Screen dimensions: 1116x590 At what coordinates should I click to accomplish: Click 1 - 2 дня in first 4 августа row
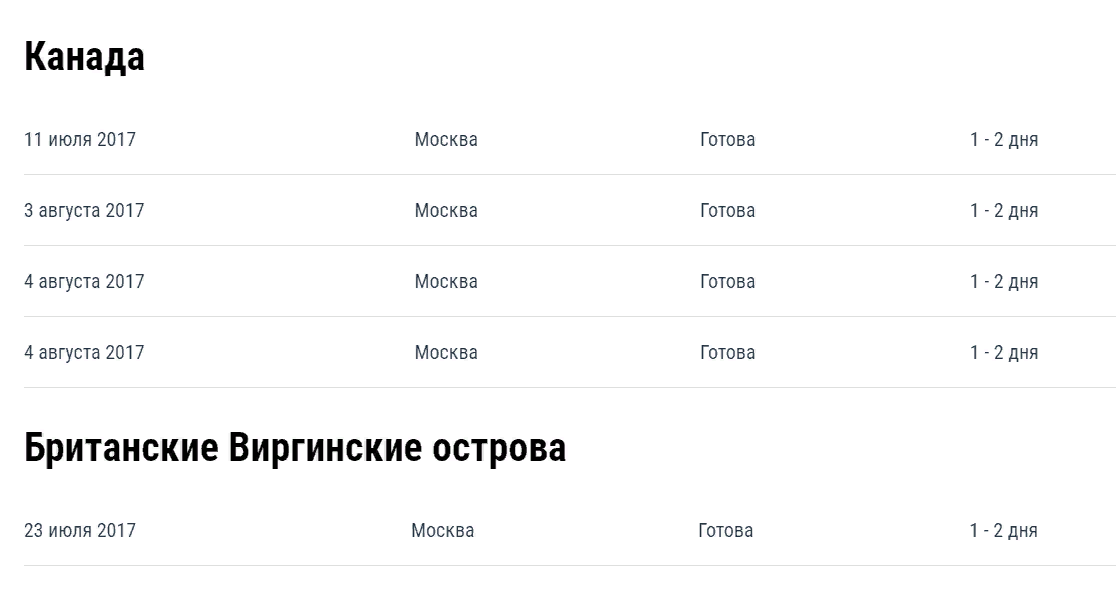coord(1003,282)
